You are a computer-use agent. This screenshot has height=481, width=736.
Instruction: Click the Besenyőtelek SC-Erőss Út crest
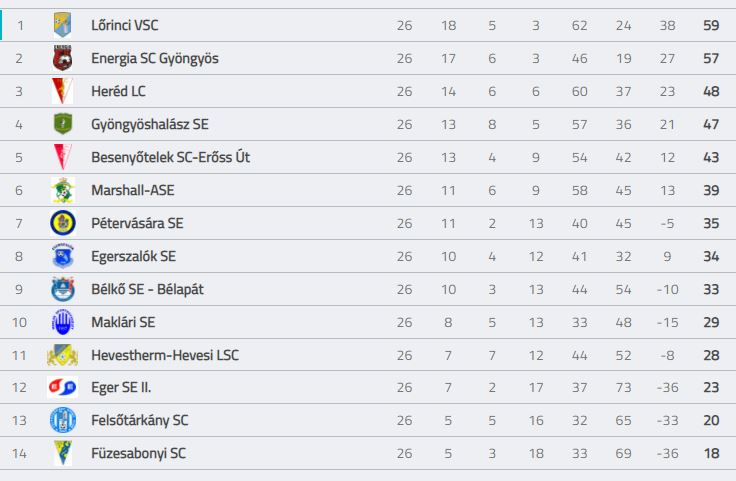pos(62,157)
